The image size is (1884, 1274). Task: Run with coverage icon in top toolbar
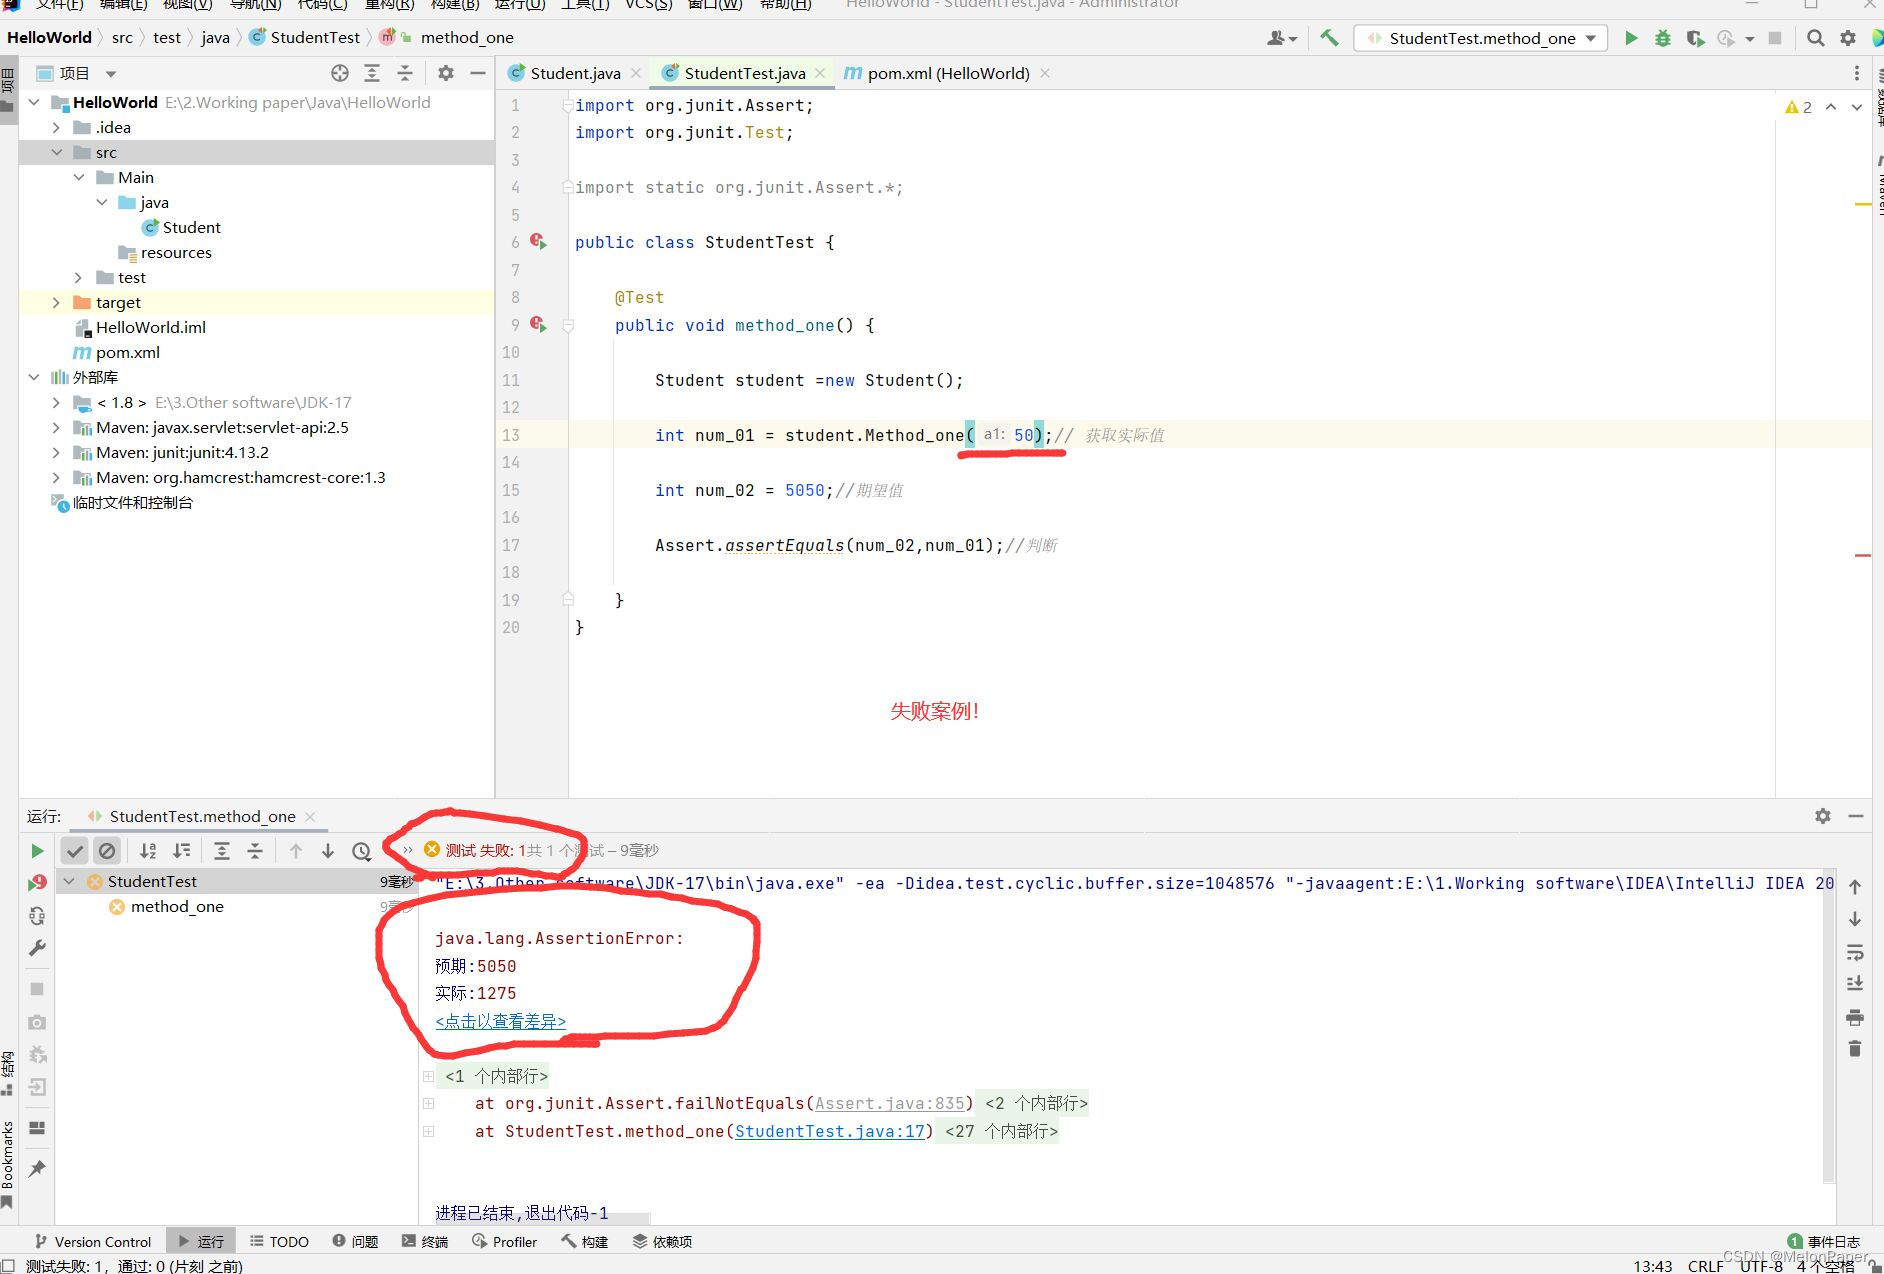(x=1695, y=38)
